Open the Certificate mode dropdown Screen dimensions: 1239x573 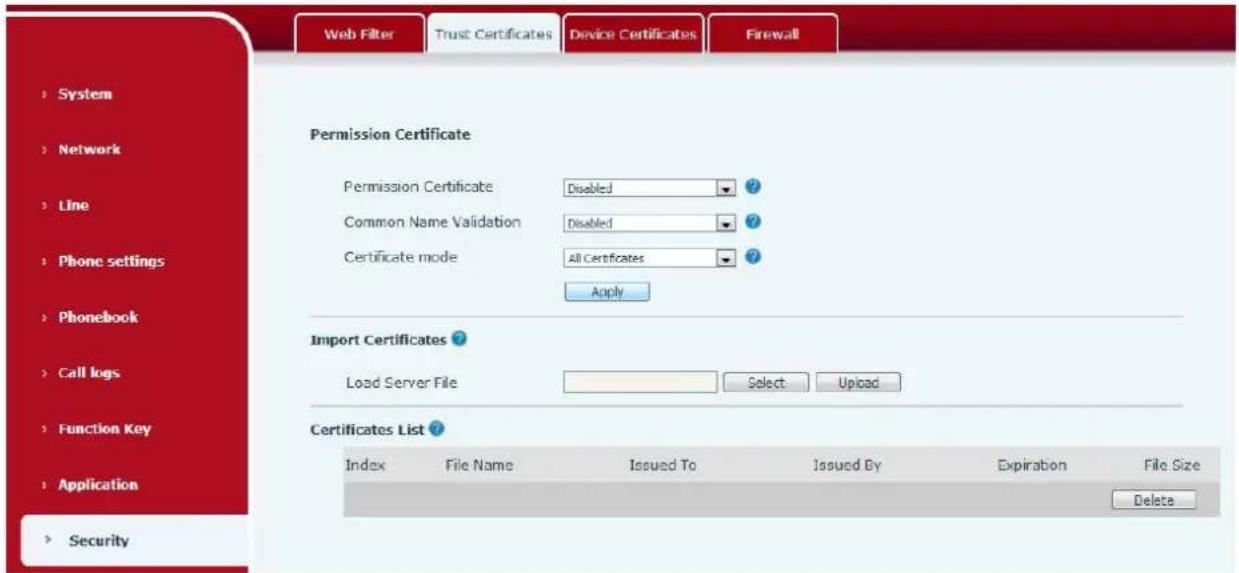coord(650,258)
